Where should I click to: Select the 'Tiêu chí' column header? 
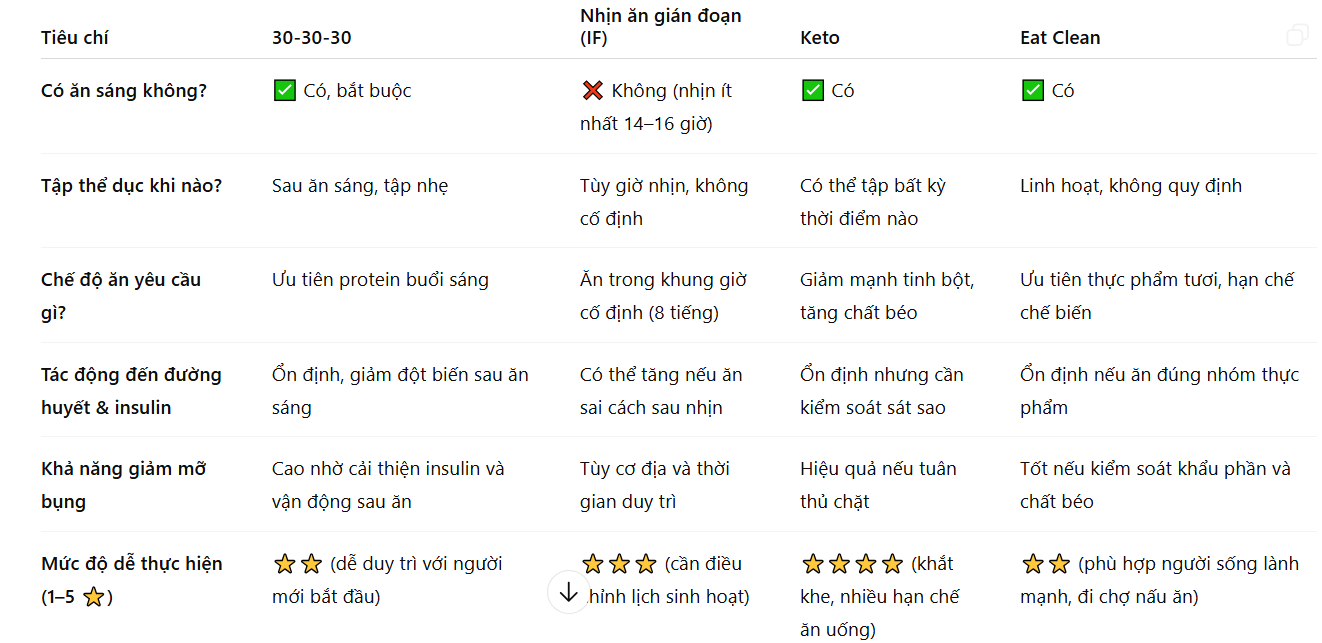click(75, 38)
